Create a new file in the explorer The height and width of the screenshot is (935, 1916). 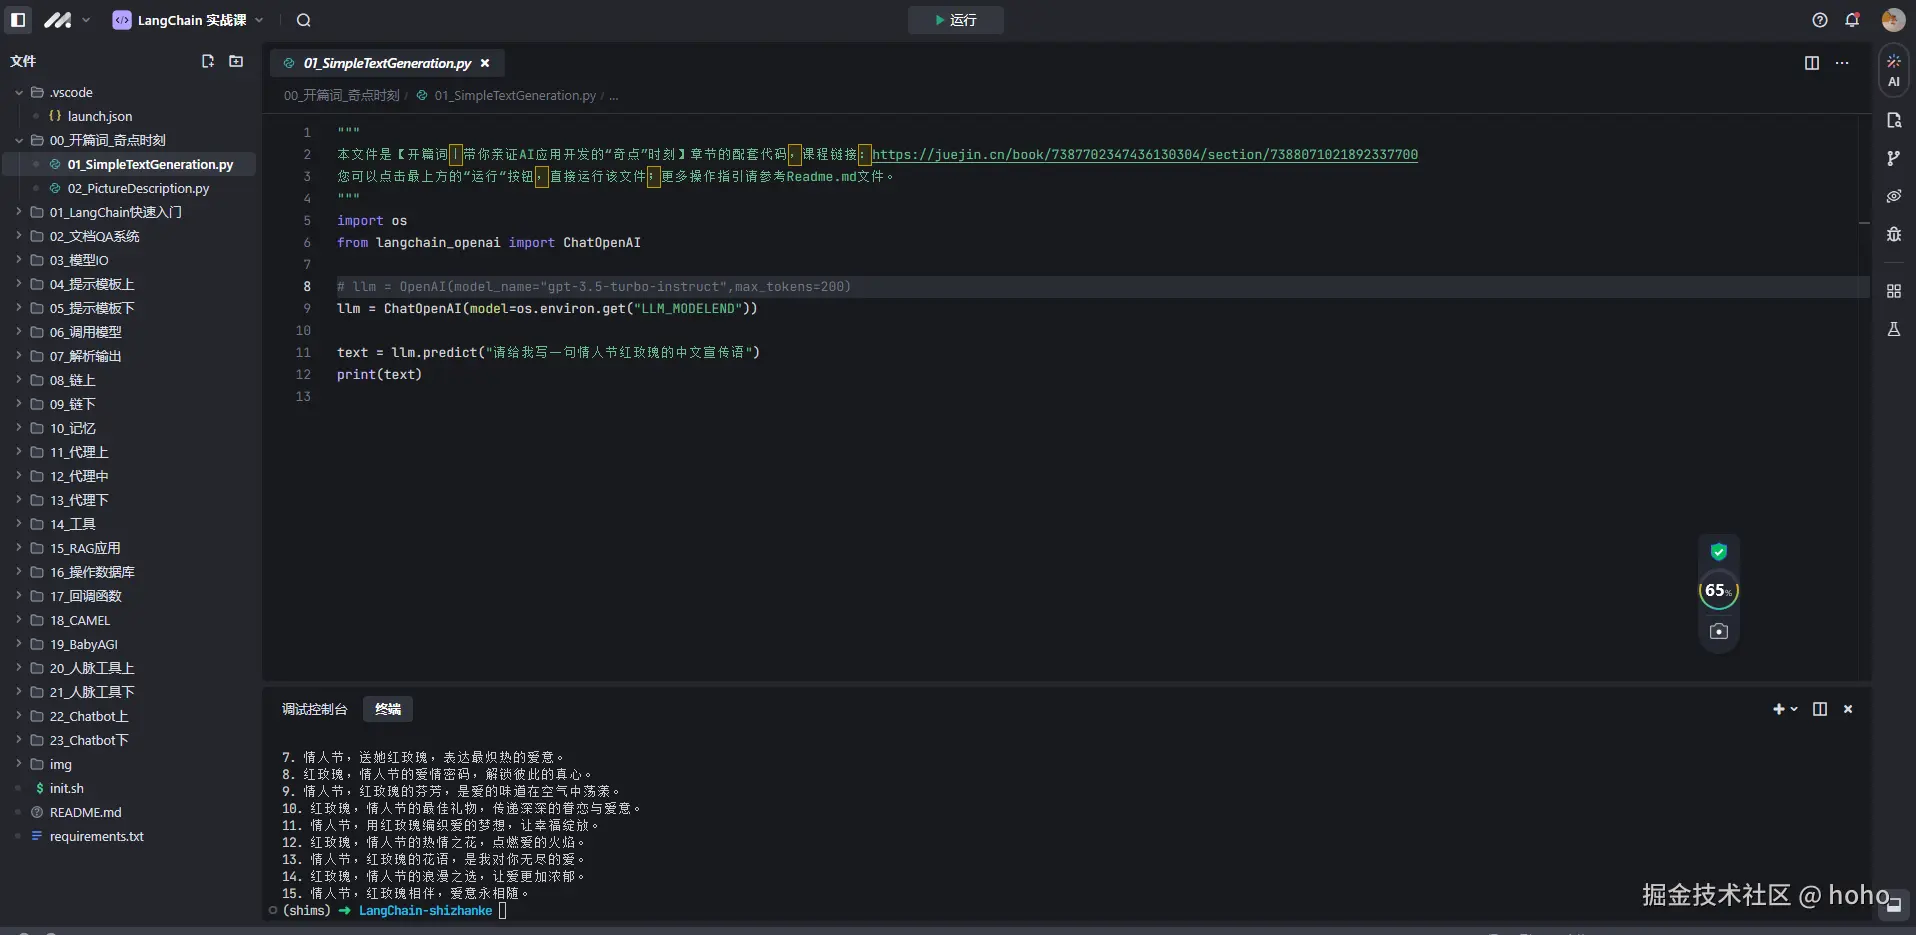[x=208, y=61]
